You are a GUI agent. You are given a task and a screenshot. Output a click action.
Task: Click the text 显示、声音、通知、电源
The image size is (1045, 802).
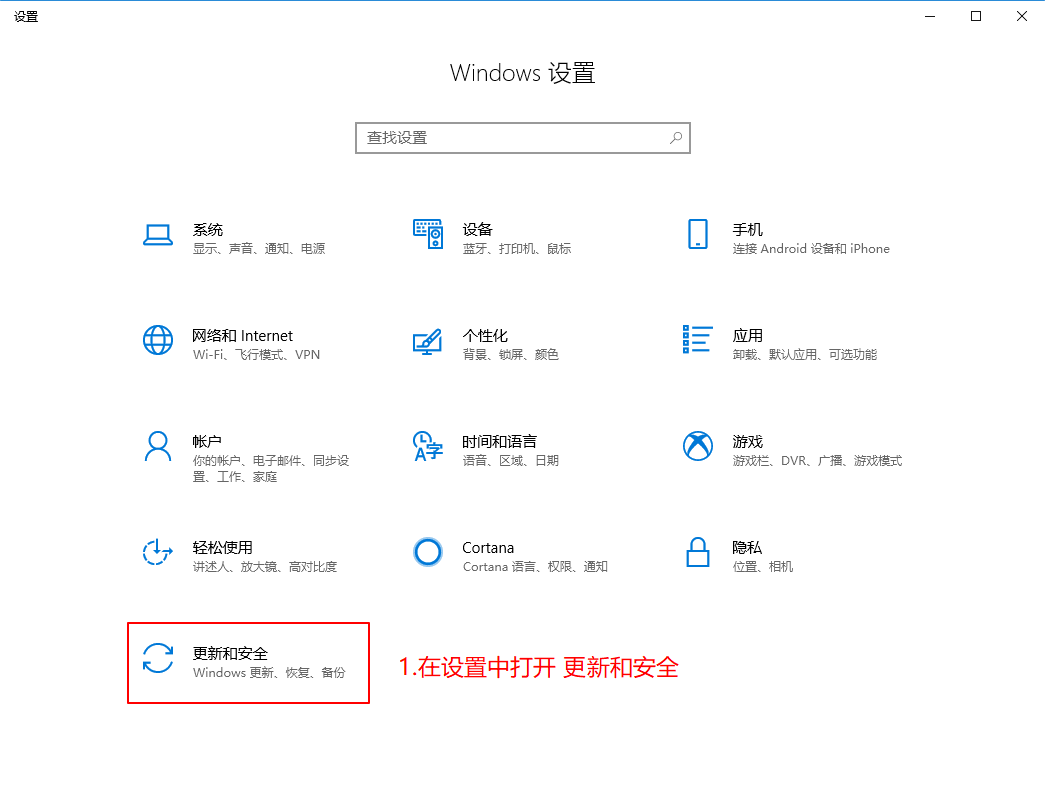click(x=259, y=249)
